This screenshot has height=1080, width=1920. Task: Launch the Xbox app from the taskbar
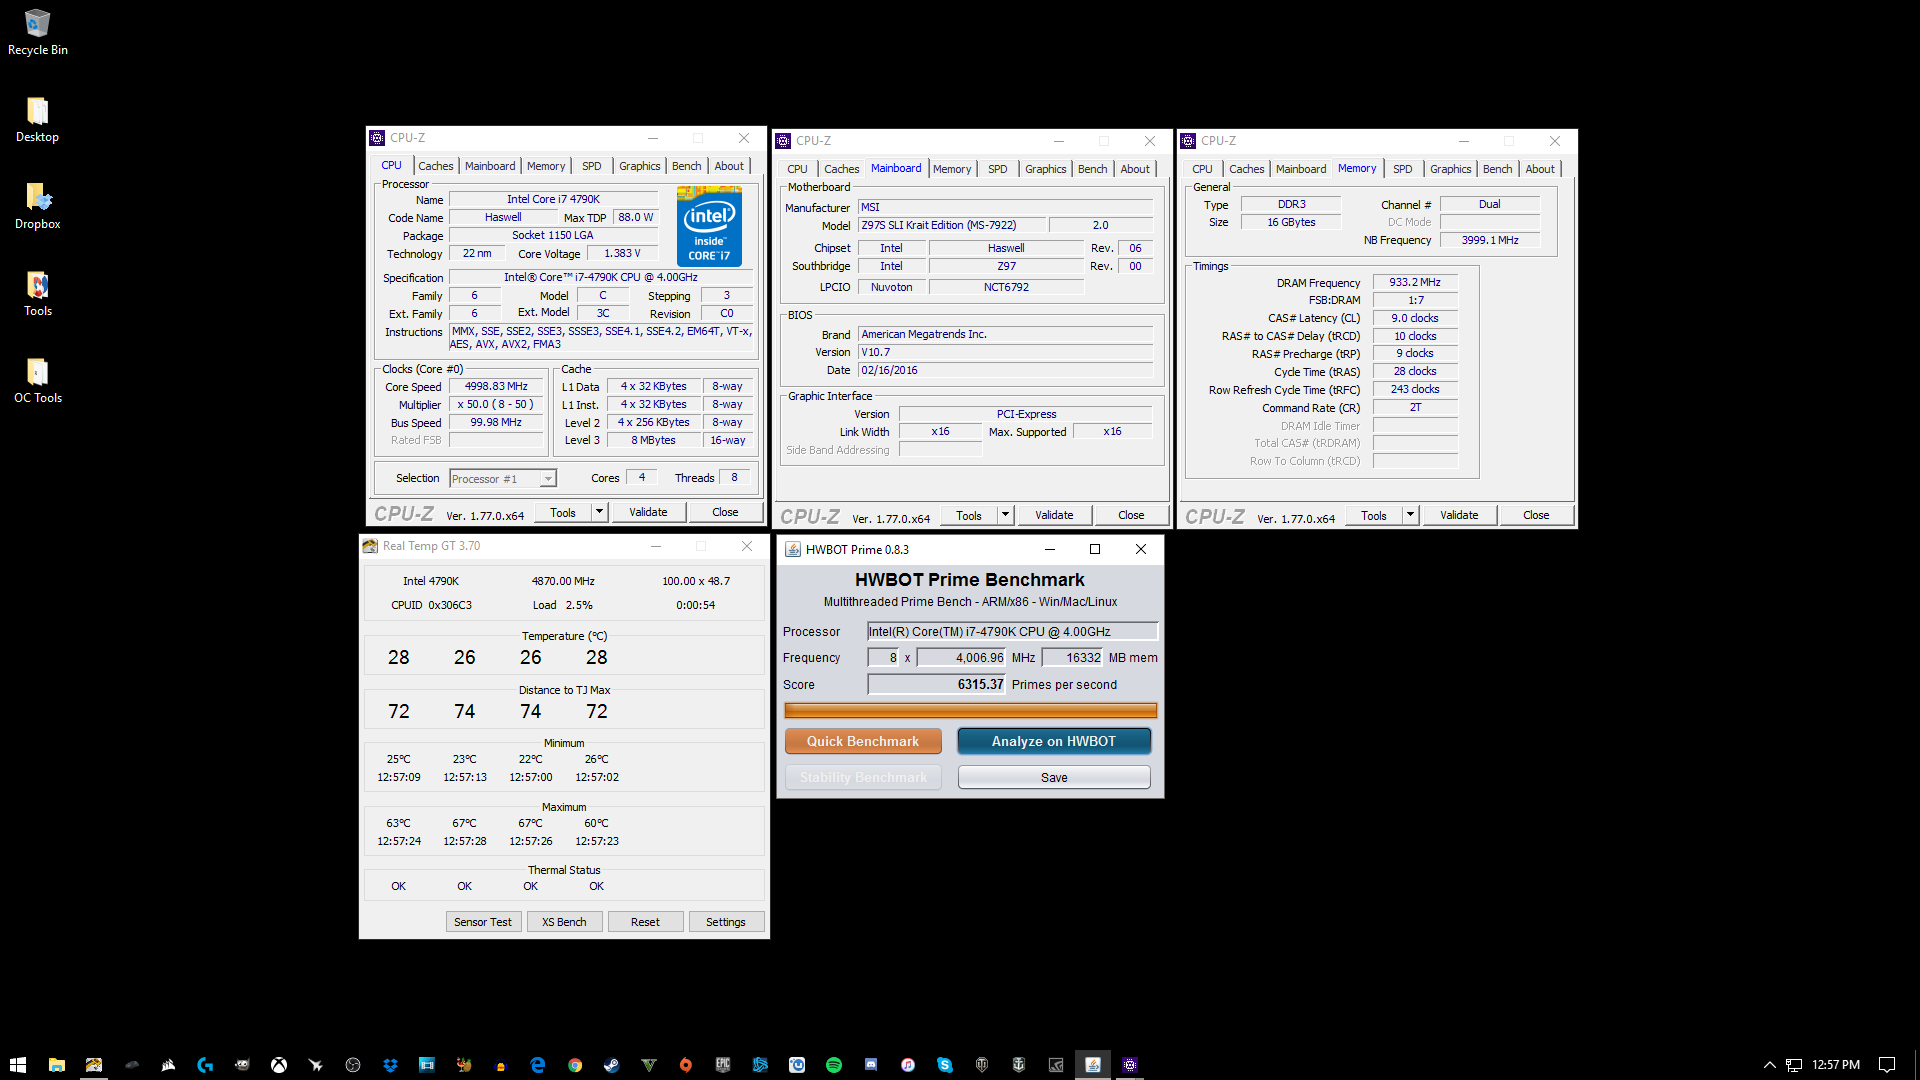[x=279, y=1065]
